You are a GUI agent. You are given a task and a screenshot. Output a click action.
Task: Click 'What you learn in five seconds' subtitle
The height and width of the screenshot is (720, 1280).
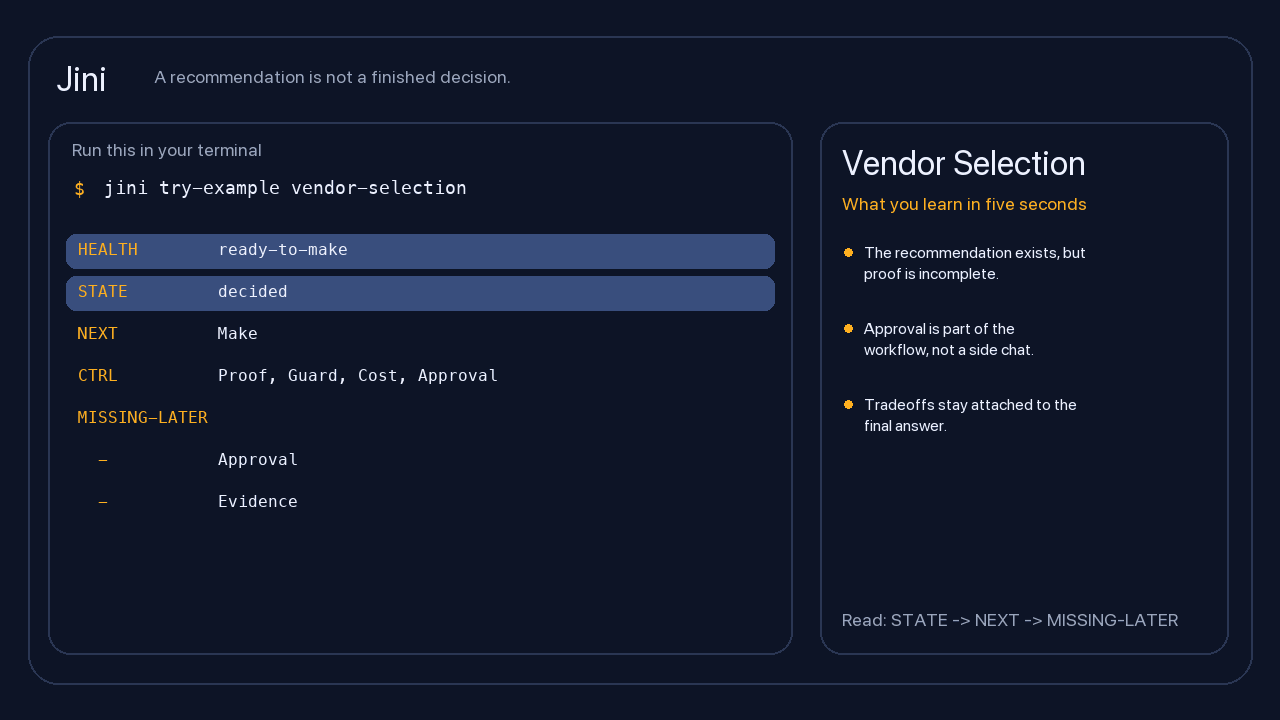pos(964,204)
